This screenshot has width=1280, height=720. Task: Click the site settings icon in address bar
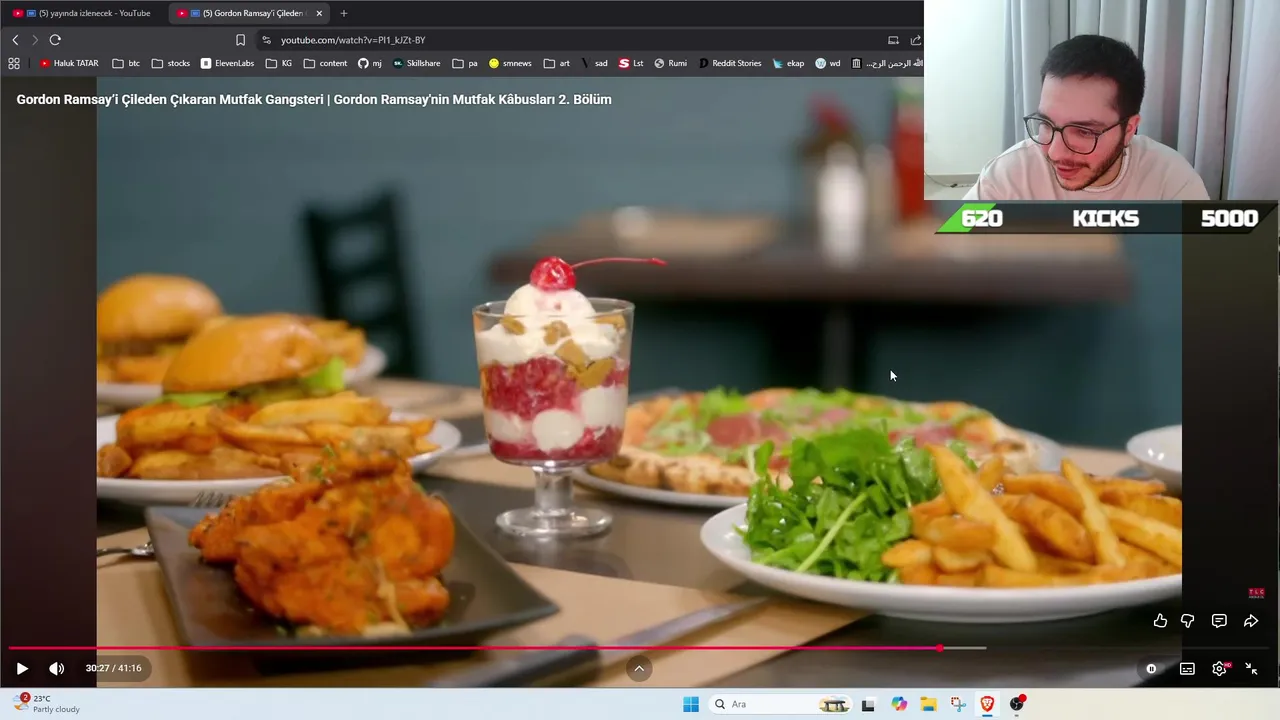(x=266, y=40)
